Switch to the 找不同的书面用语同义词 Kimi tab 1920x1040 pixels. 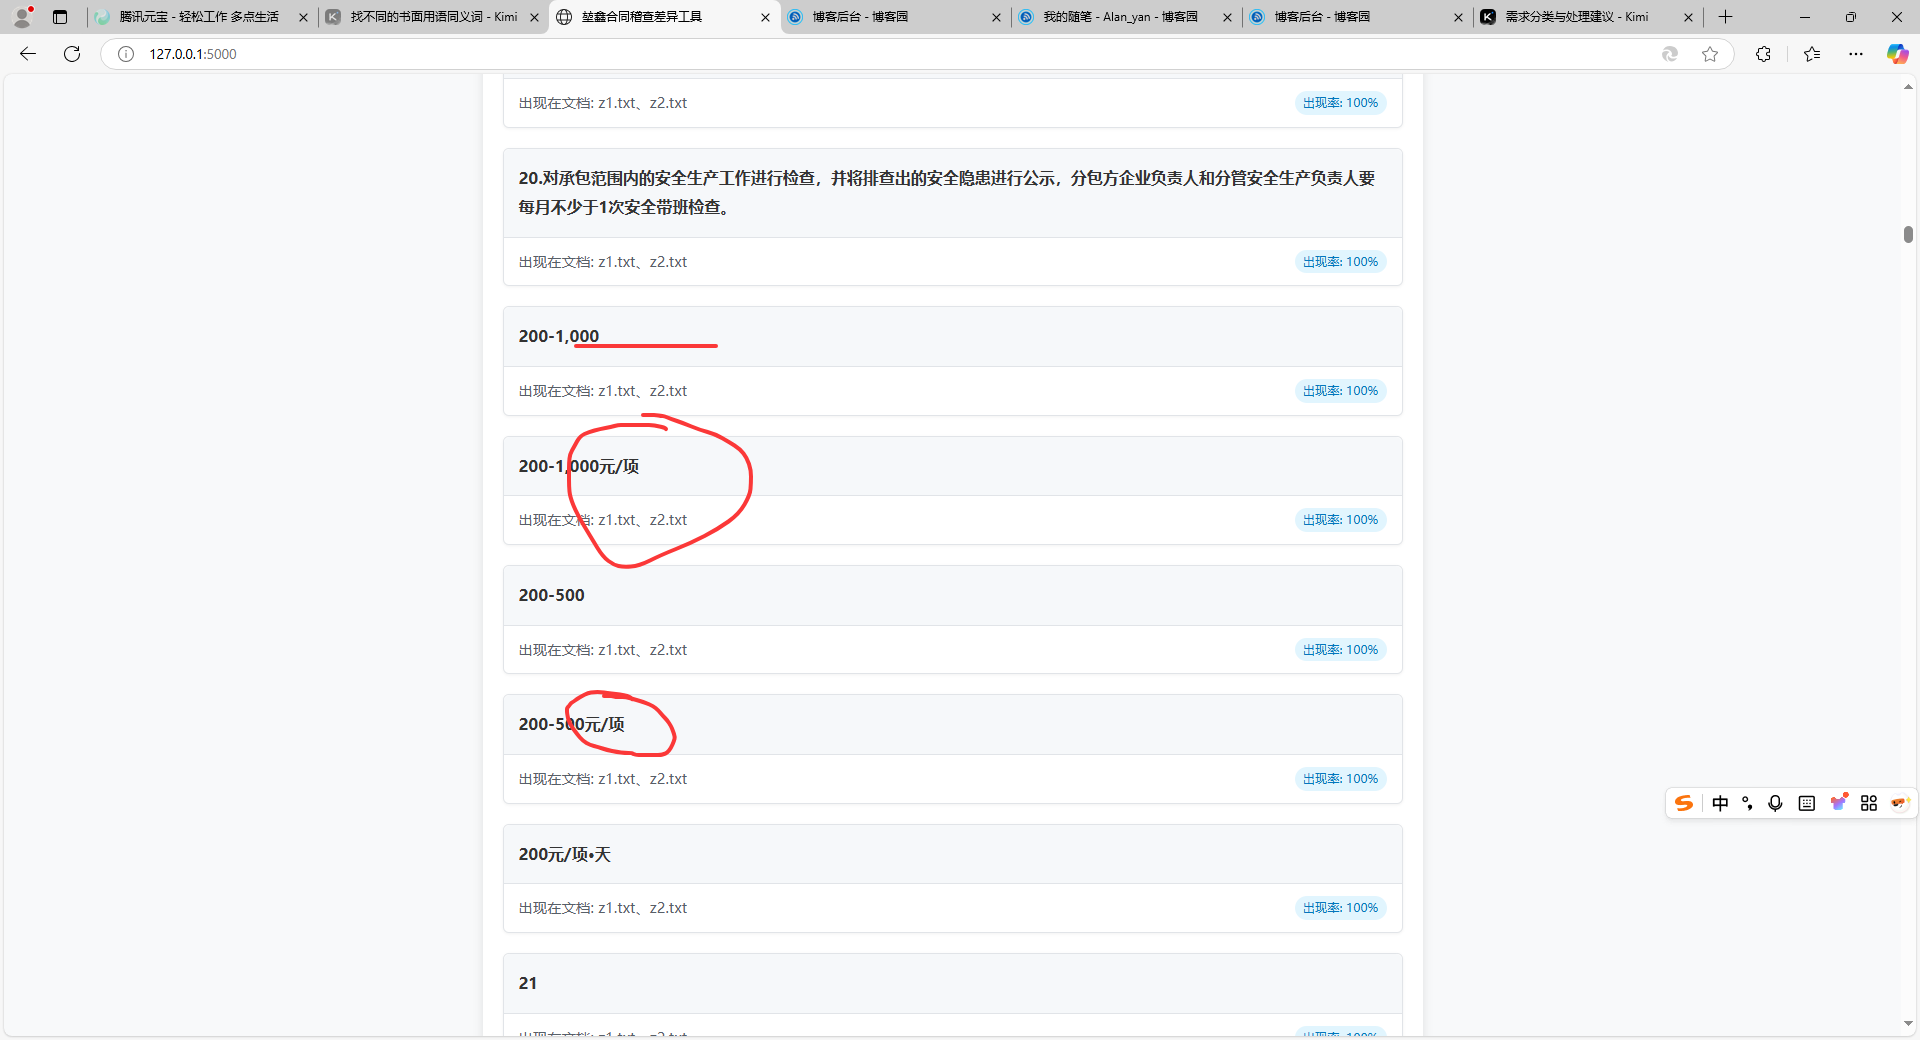click(433, 17)
